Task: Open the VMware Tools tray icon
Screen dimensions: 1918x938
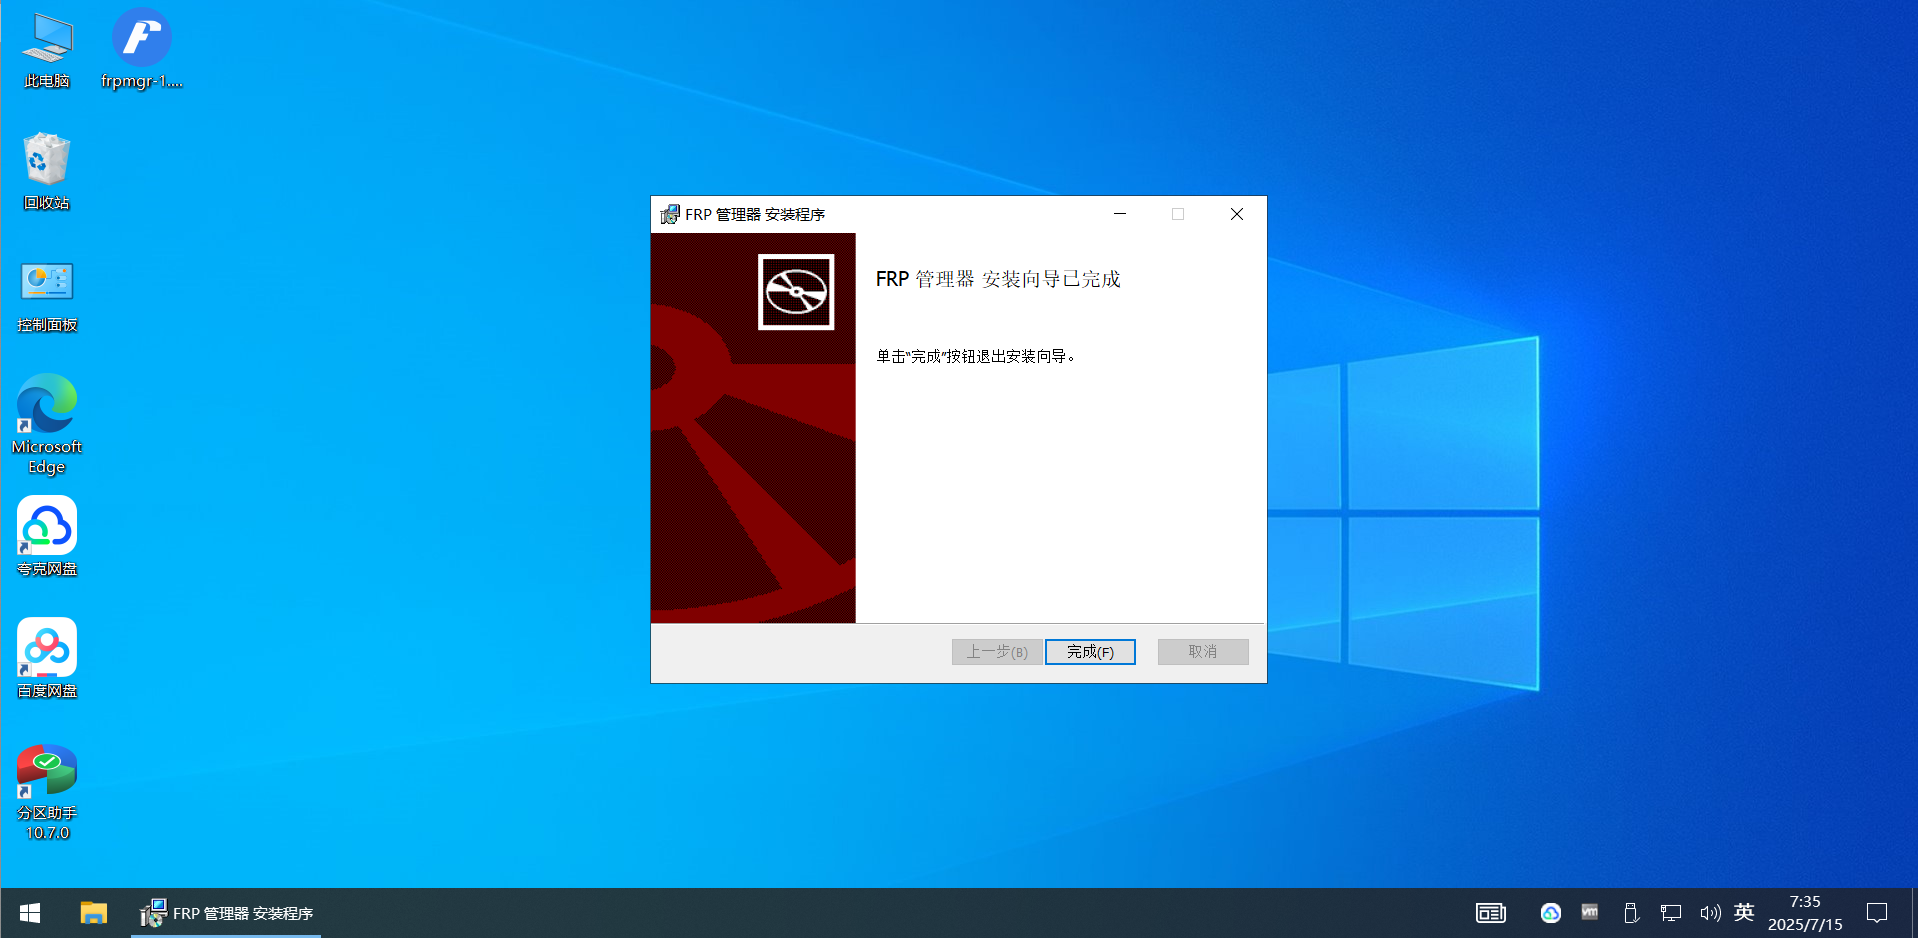Action: (x=1591, y=913)
